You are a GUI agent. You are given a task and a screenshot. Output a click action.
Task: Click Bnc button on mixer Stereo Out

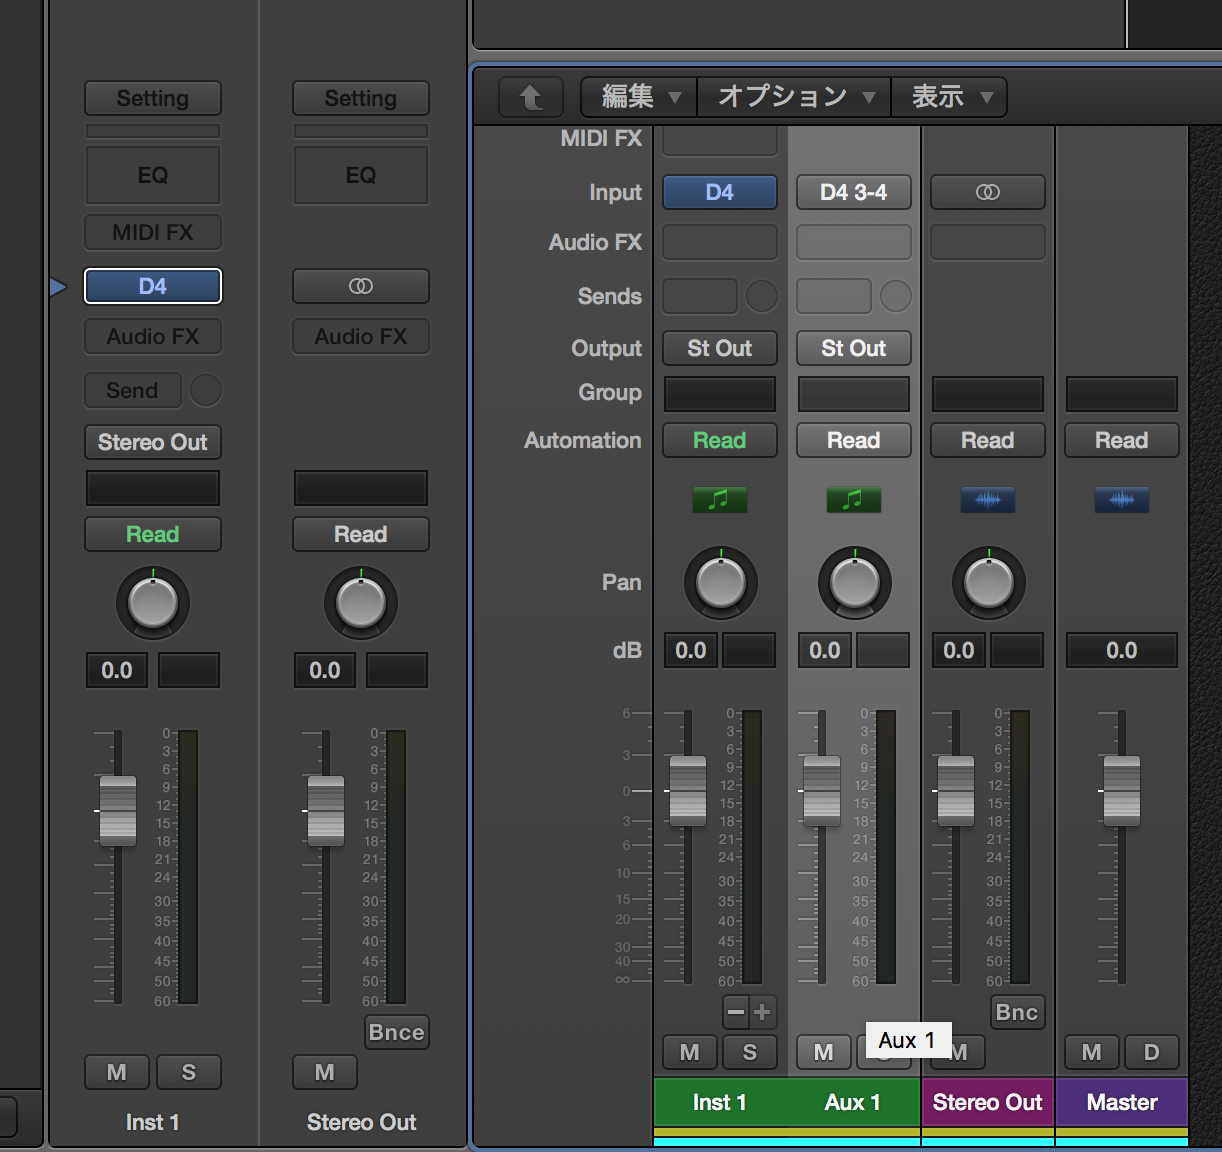tap(1016, 1012)
